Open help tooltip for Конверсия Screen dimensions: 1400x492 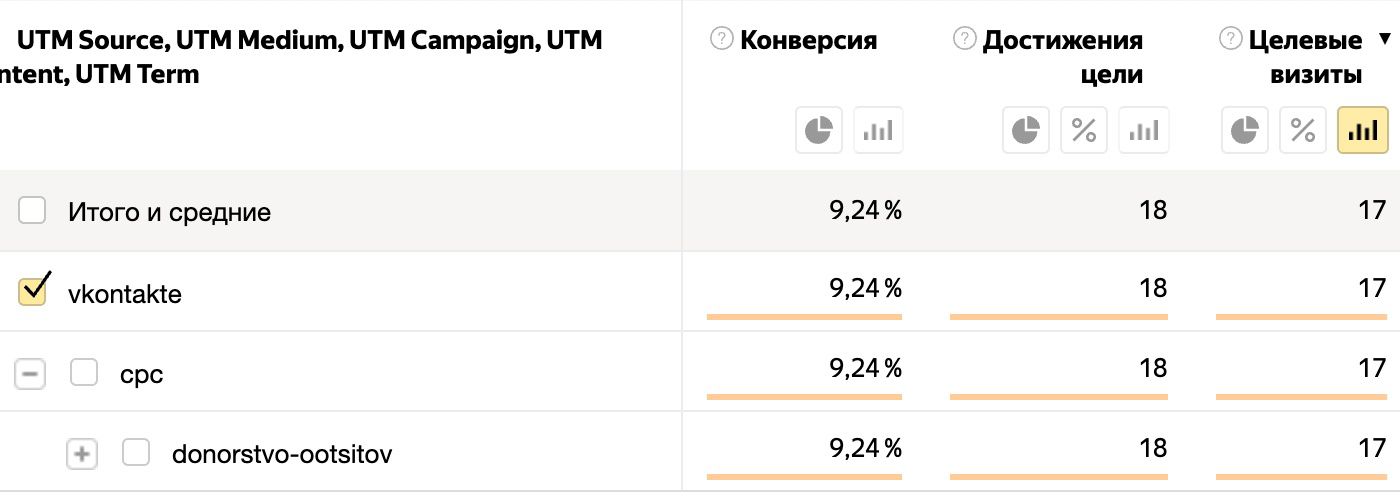[720, 39]
